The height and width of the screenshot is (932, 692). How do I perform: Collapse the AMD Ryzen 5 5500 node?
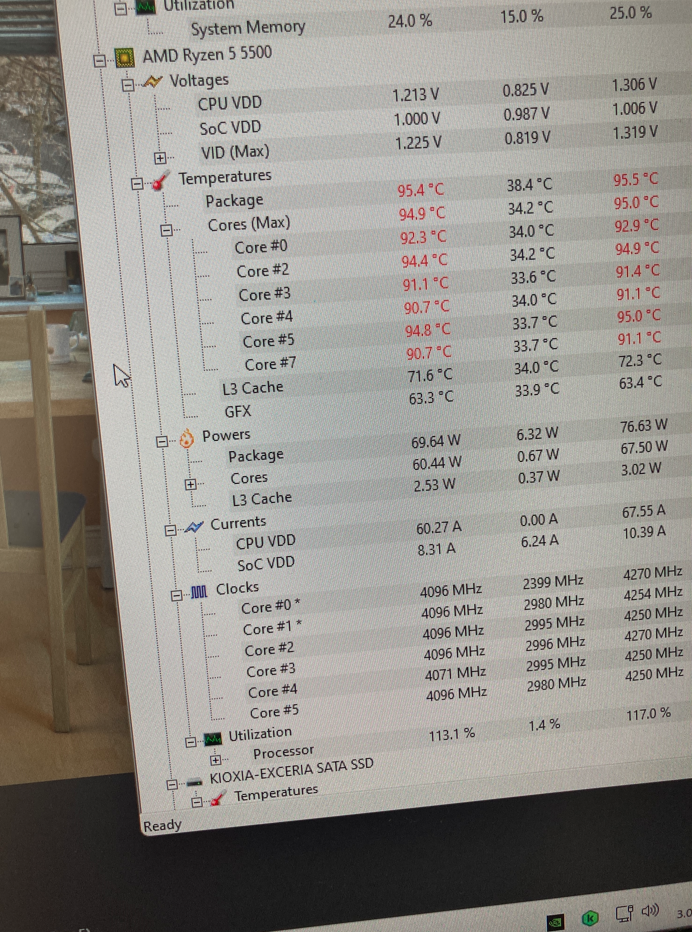click(100, 61)
